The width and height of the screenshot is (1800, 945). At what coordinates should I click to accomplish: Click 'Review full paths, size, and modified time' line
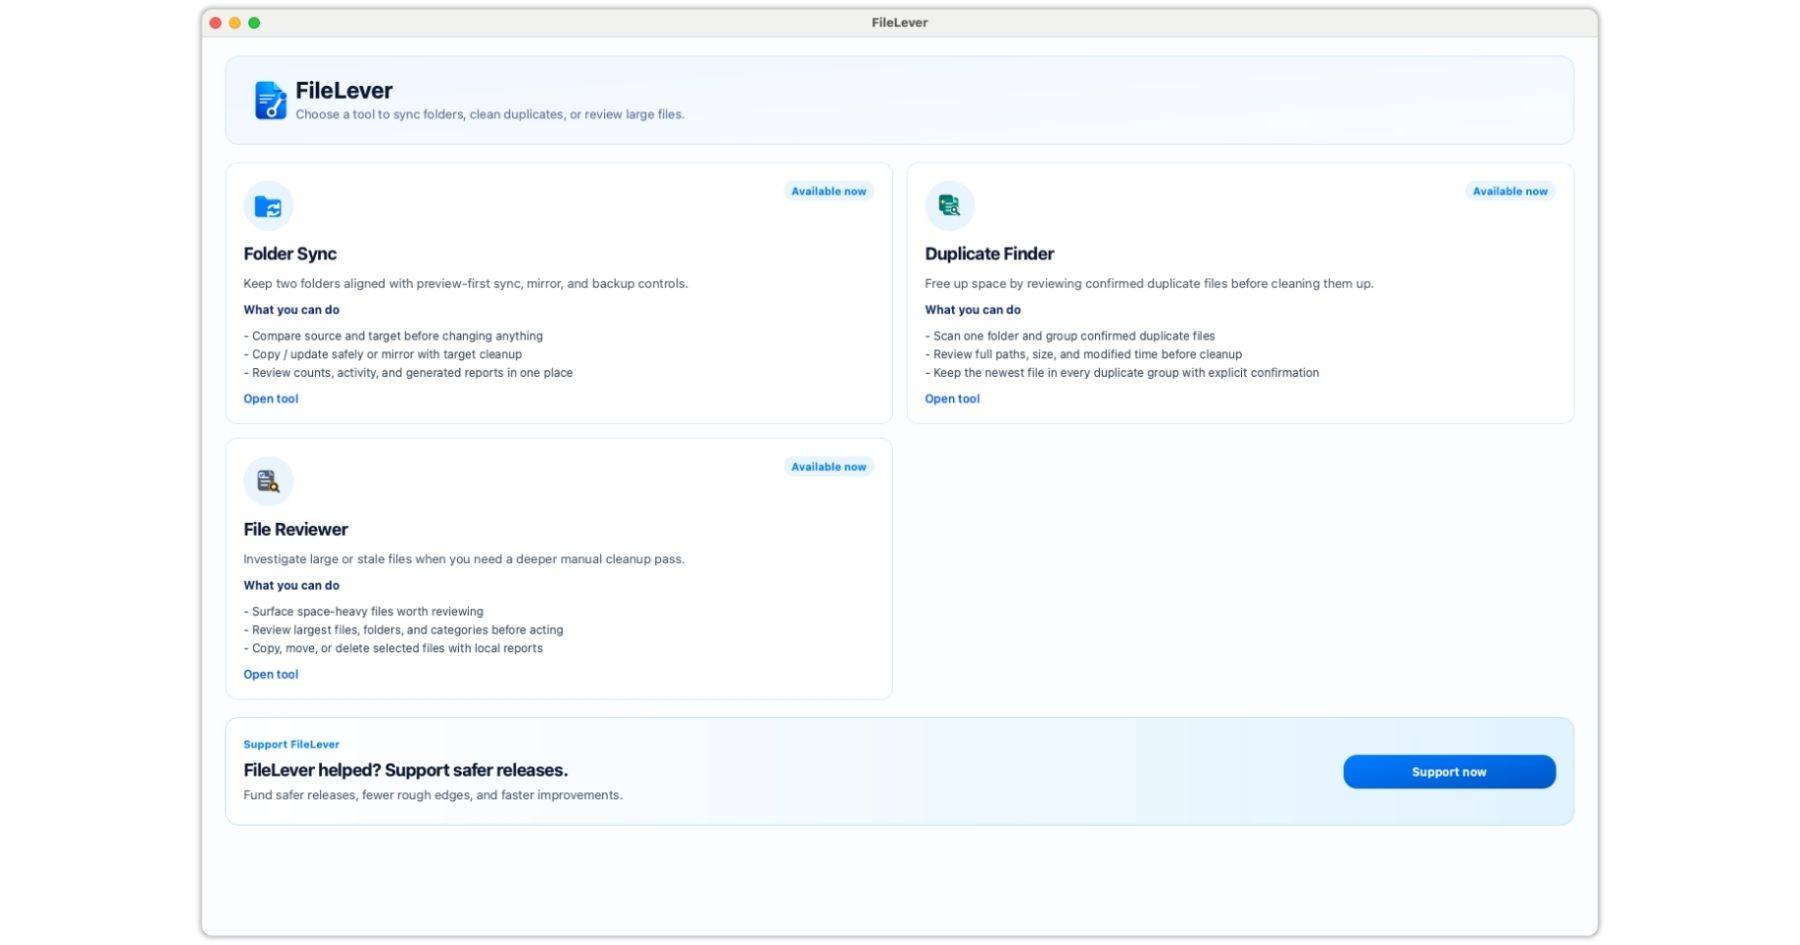click(1083, 355)
